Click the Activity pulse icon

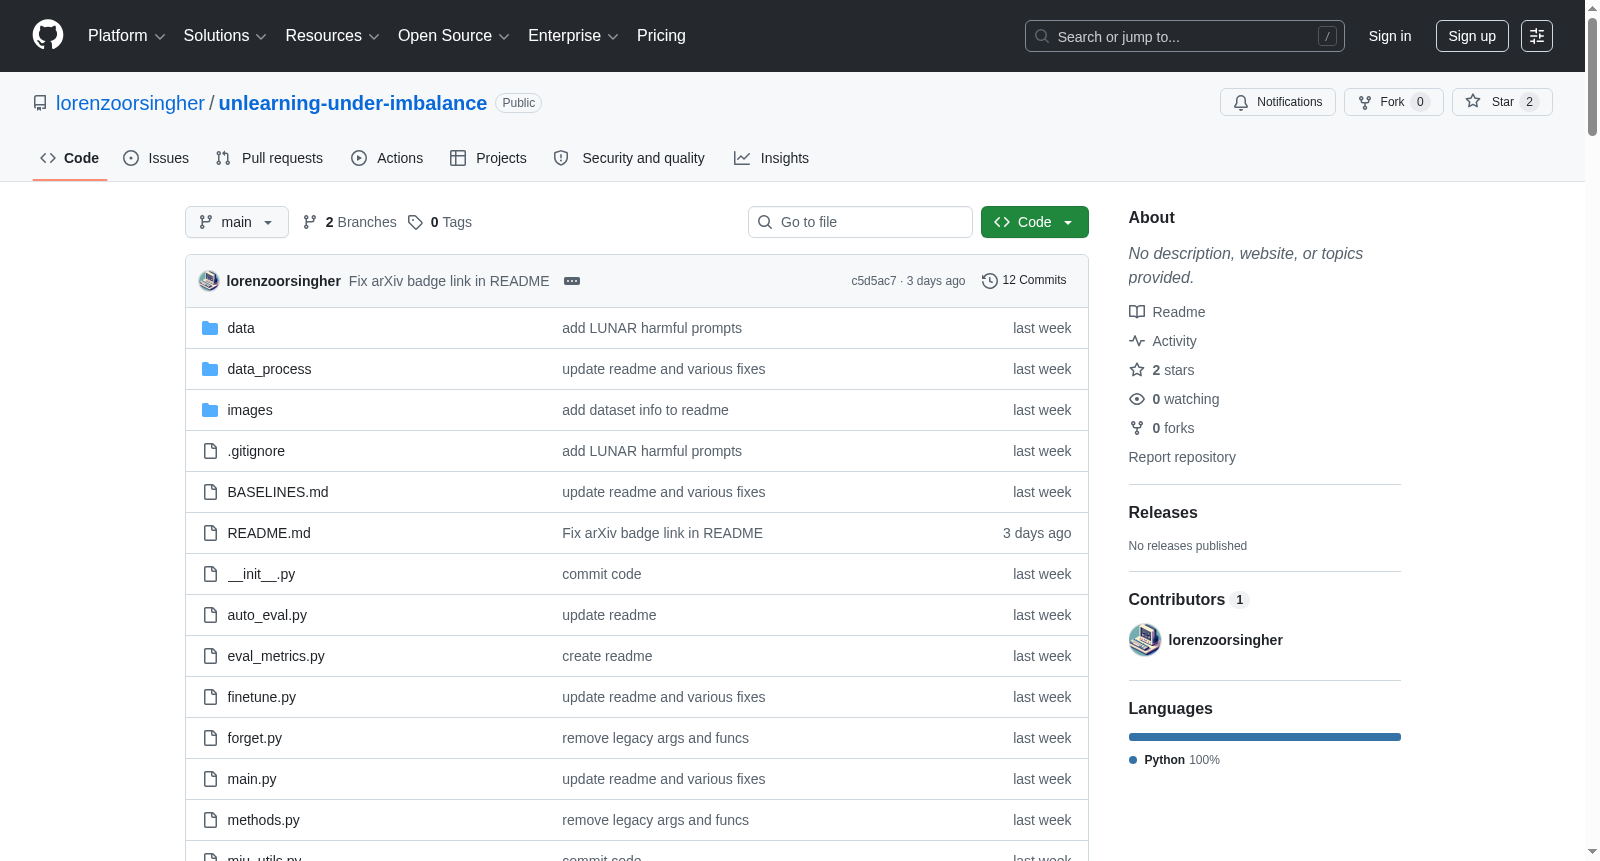[1137, 341]
